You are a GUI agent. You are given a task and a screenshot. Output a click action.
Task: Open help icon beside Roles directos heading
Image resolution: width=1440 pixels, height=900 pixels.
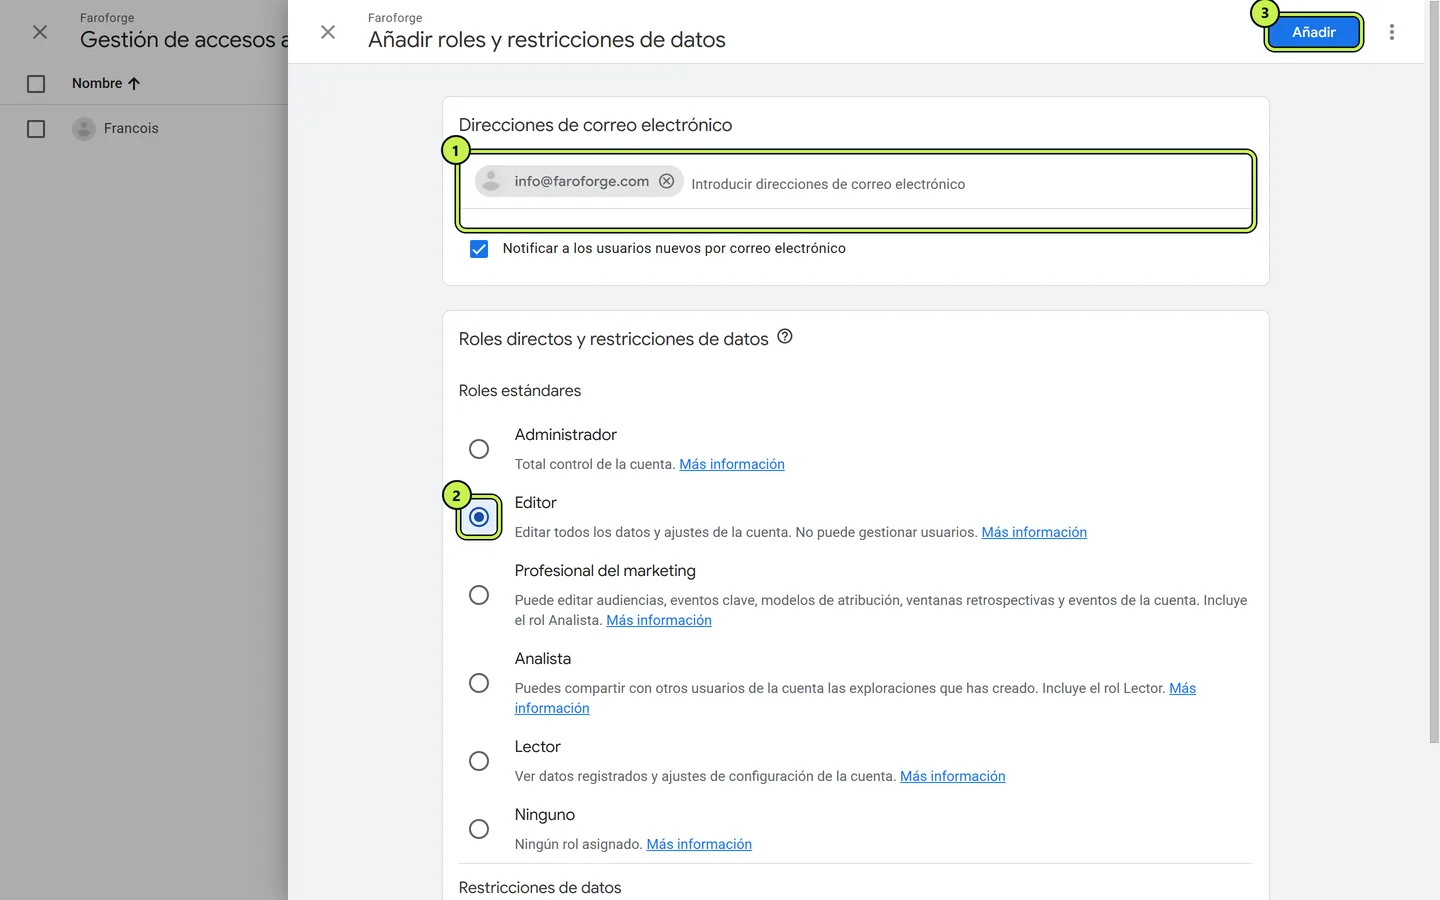785,337
